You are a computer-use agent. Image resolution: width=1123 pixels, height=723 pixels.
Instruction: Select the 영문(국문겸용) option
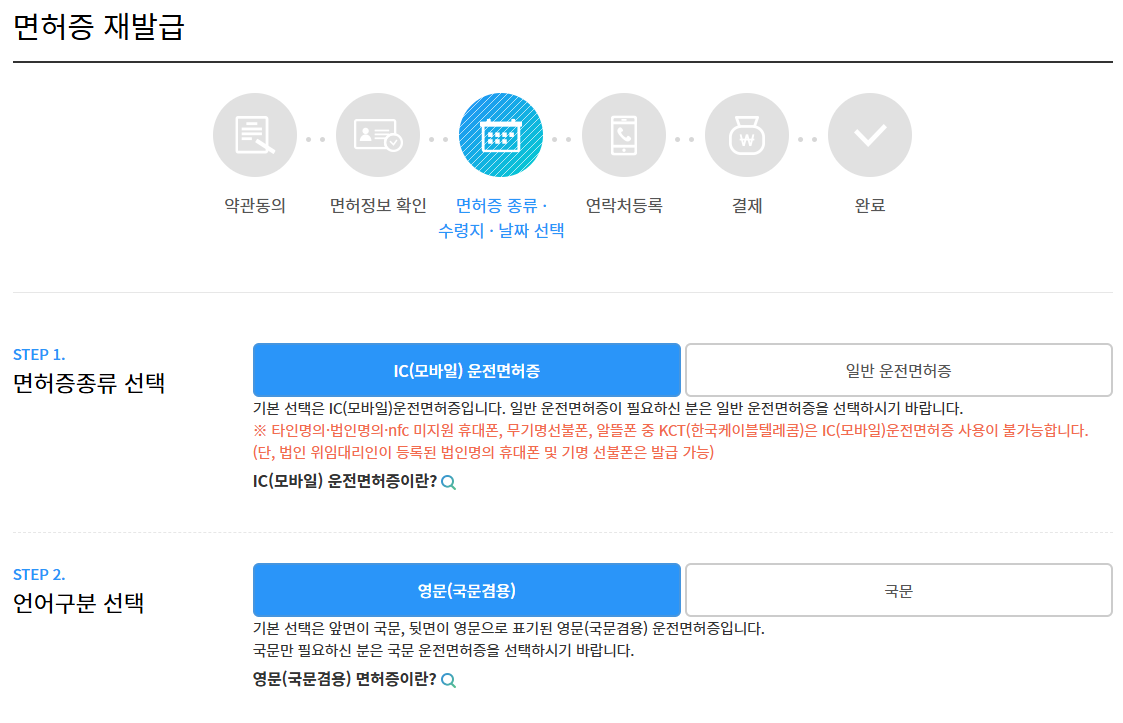click(468, 590)
